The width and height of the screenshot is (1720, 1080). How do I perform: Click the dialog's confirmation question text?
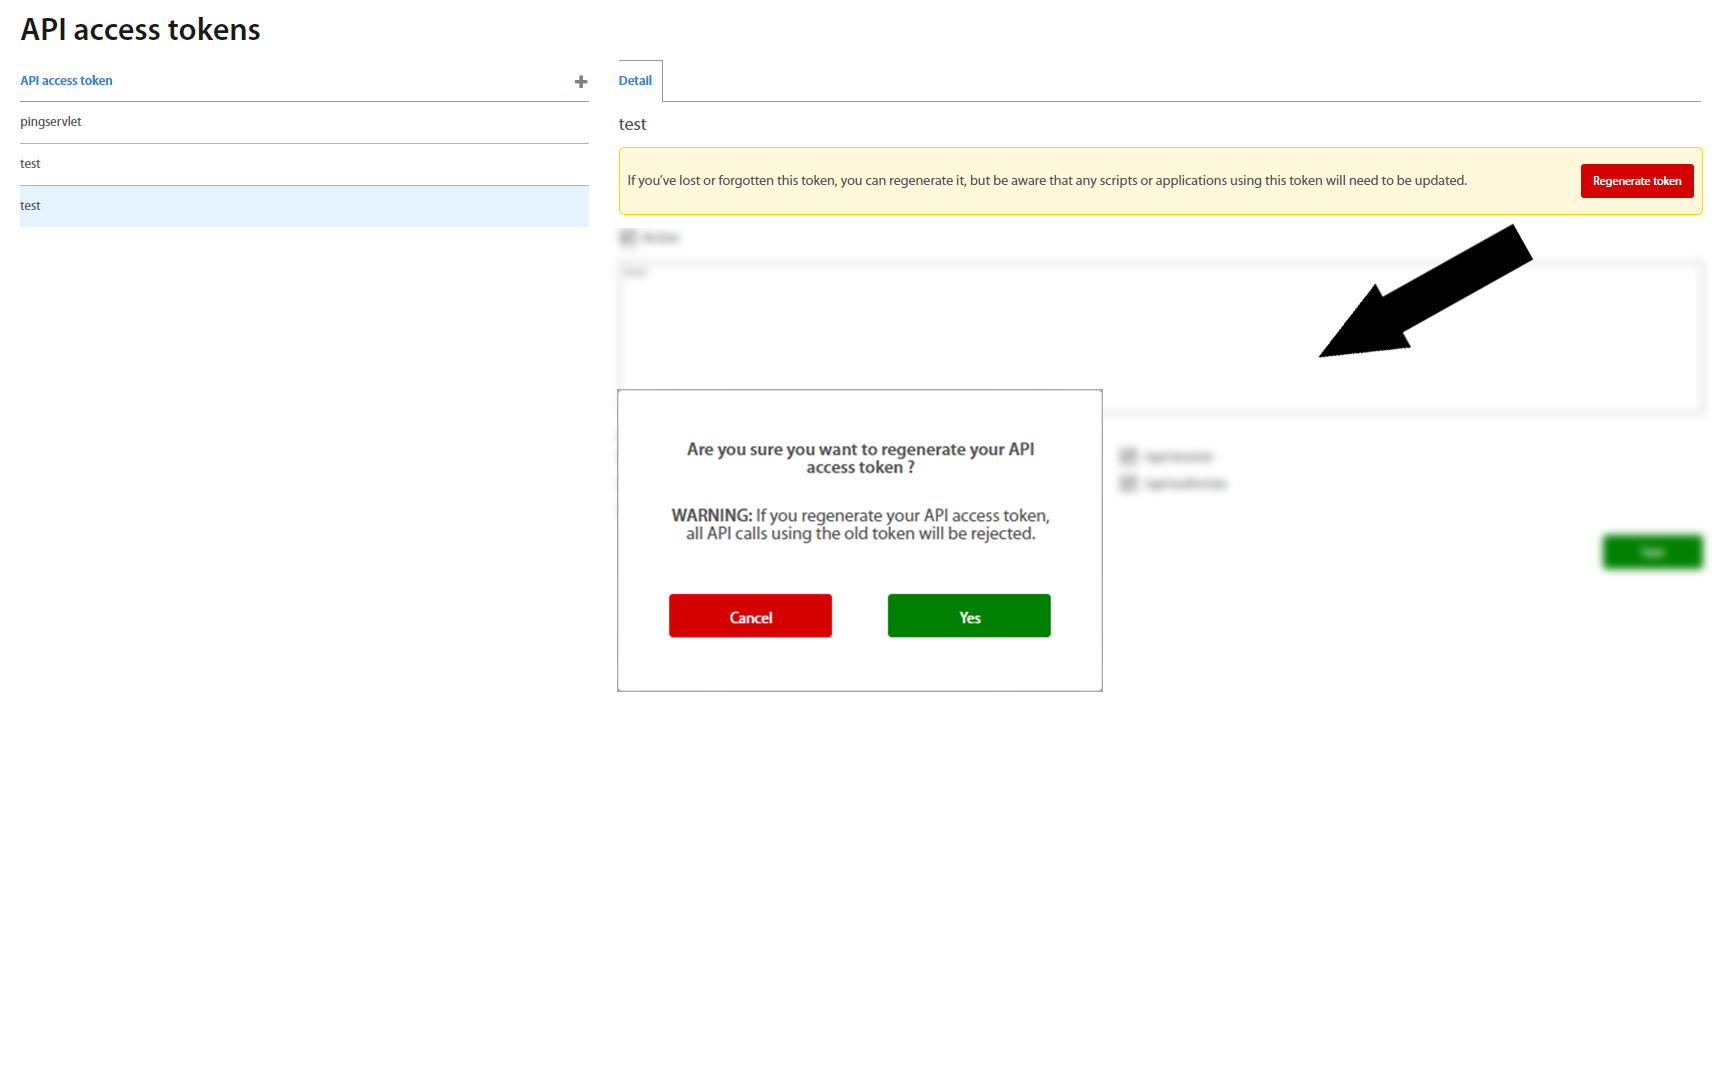point(860,458)
